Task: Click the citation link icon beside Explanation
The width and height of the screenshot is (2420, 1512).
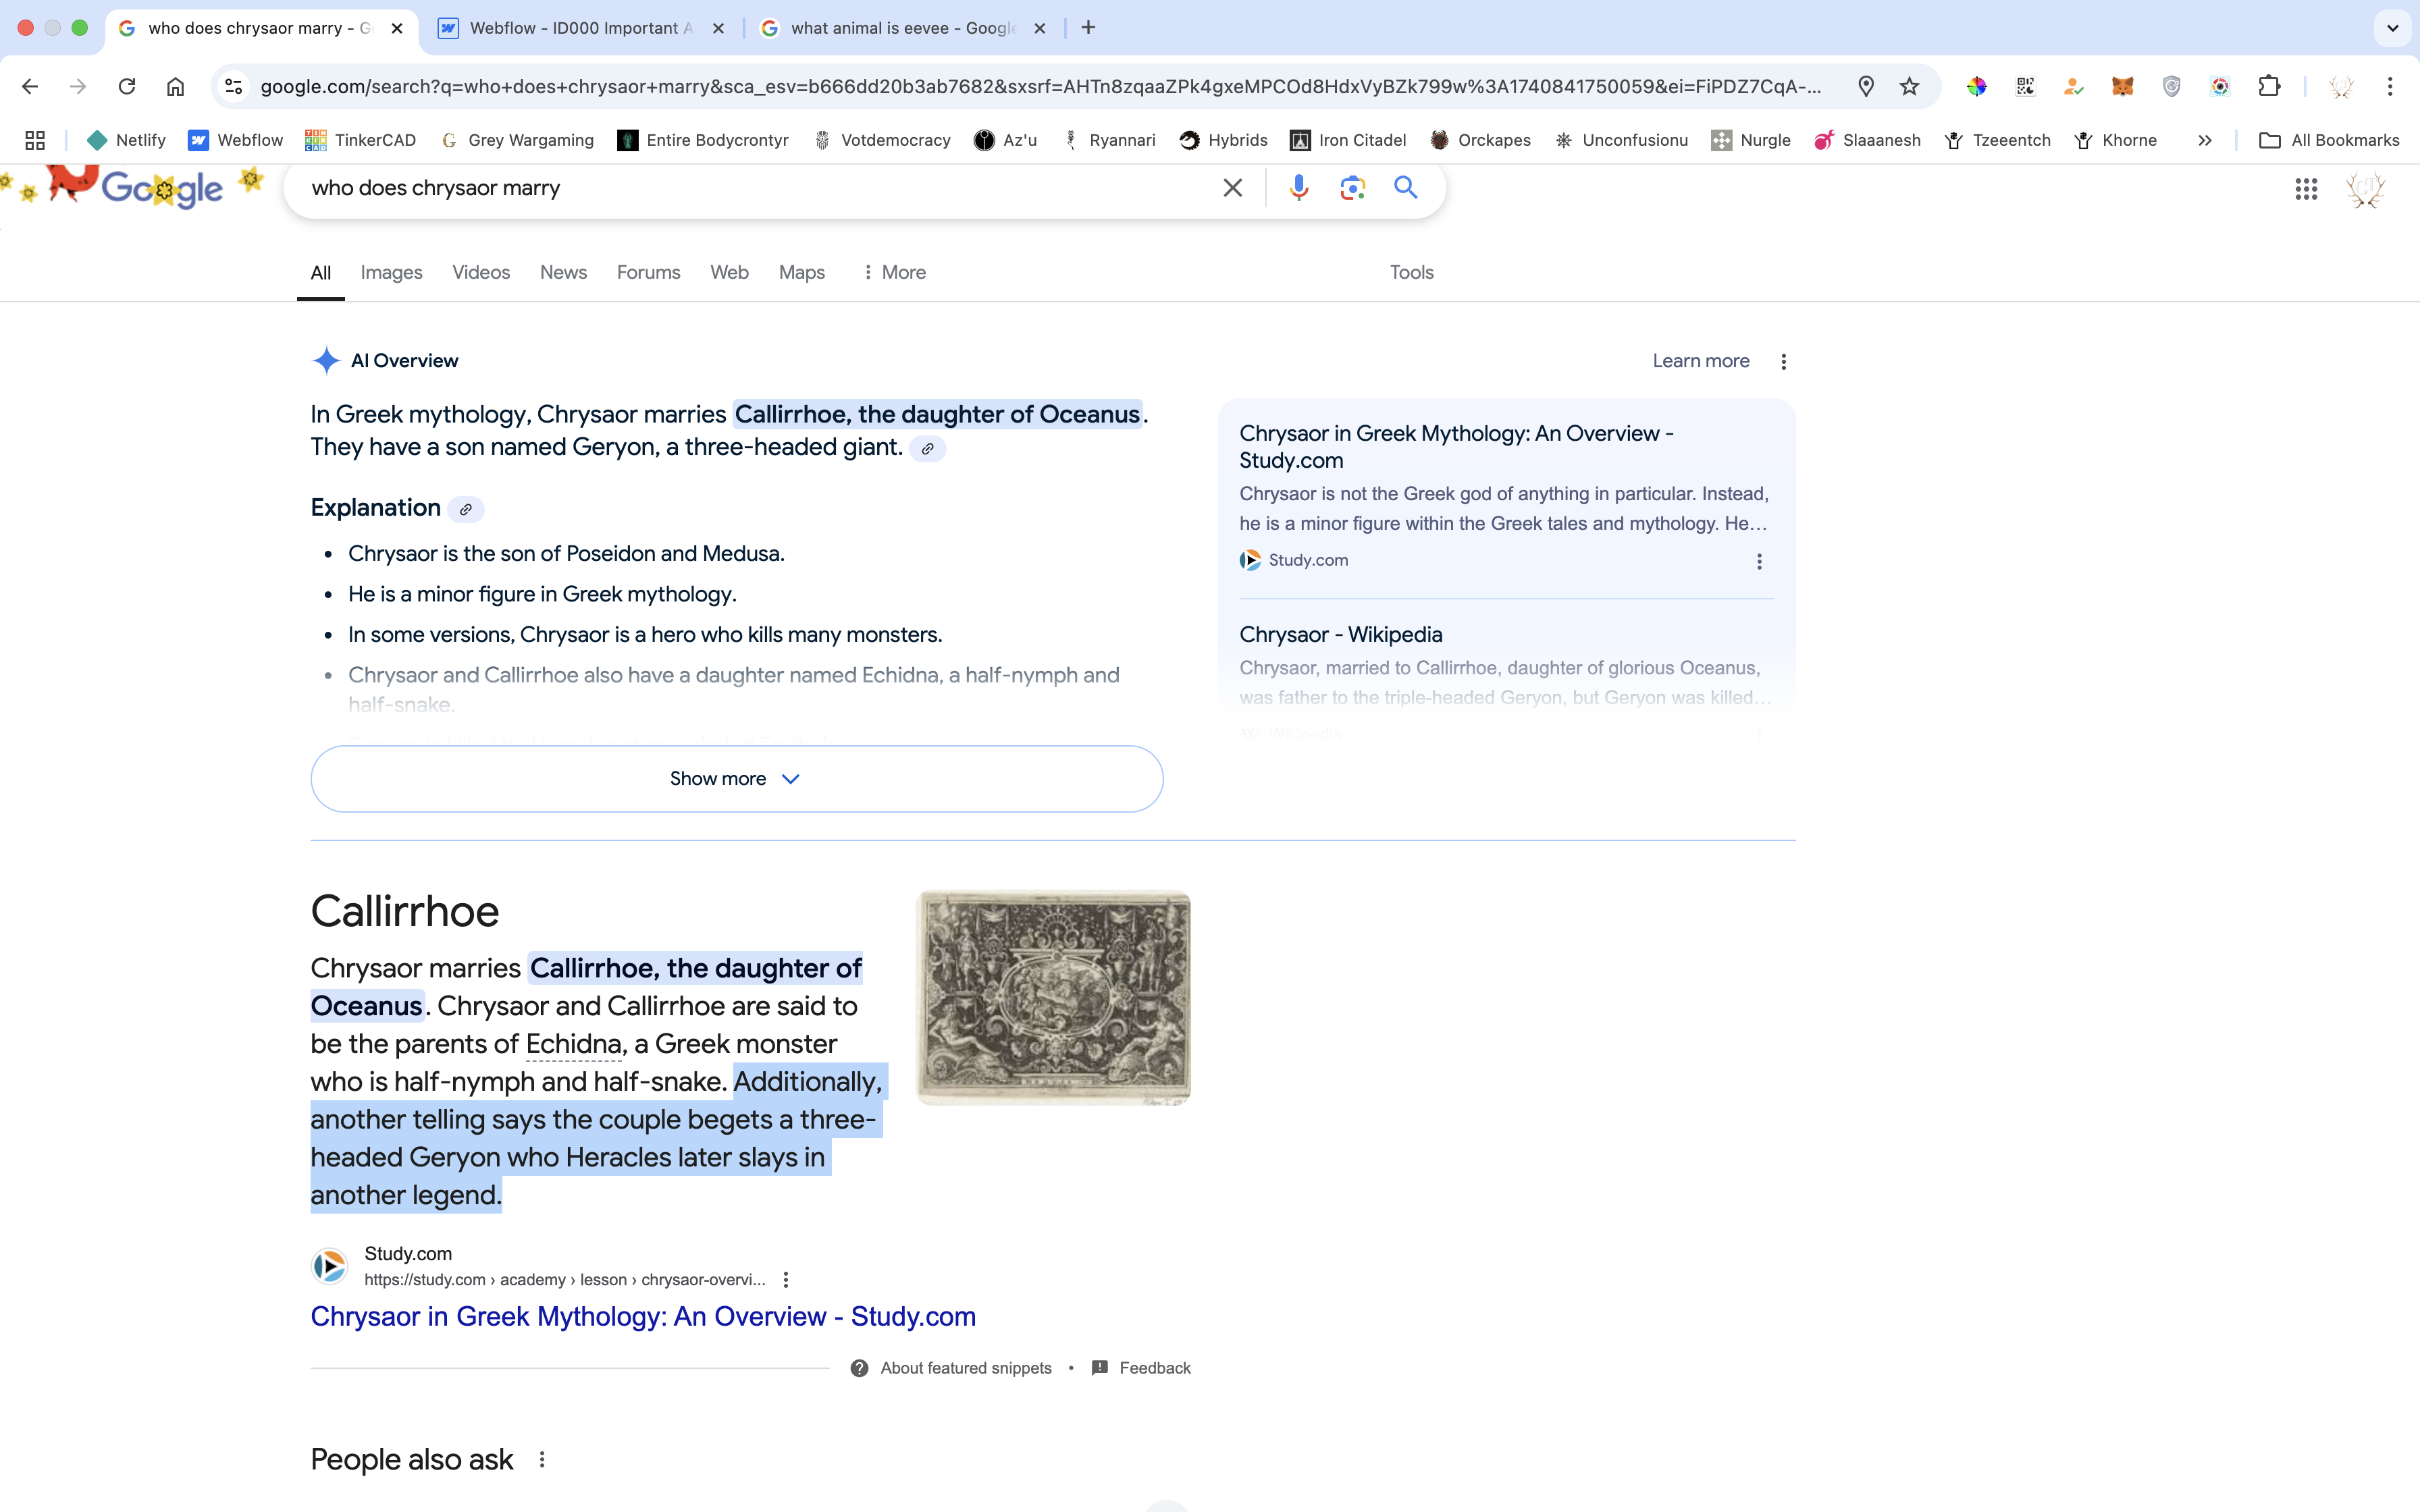Action: (465, 509)
